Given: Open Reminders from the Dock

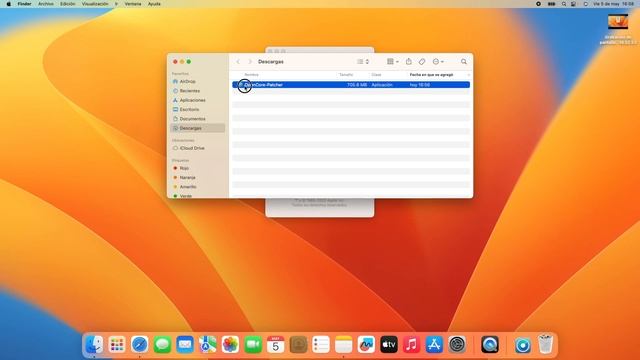Looking at the screenshot, I should pos(321,345).
